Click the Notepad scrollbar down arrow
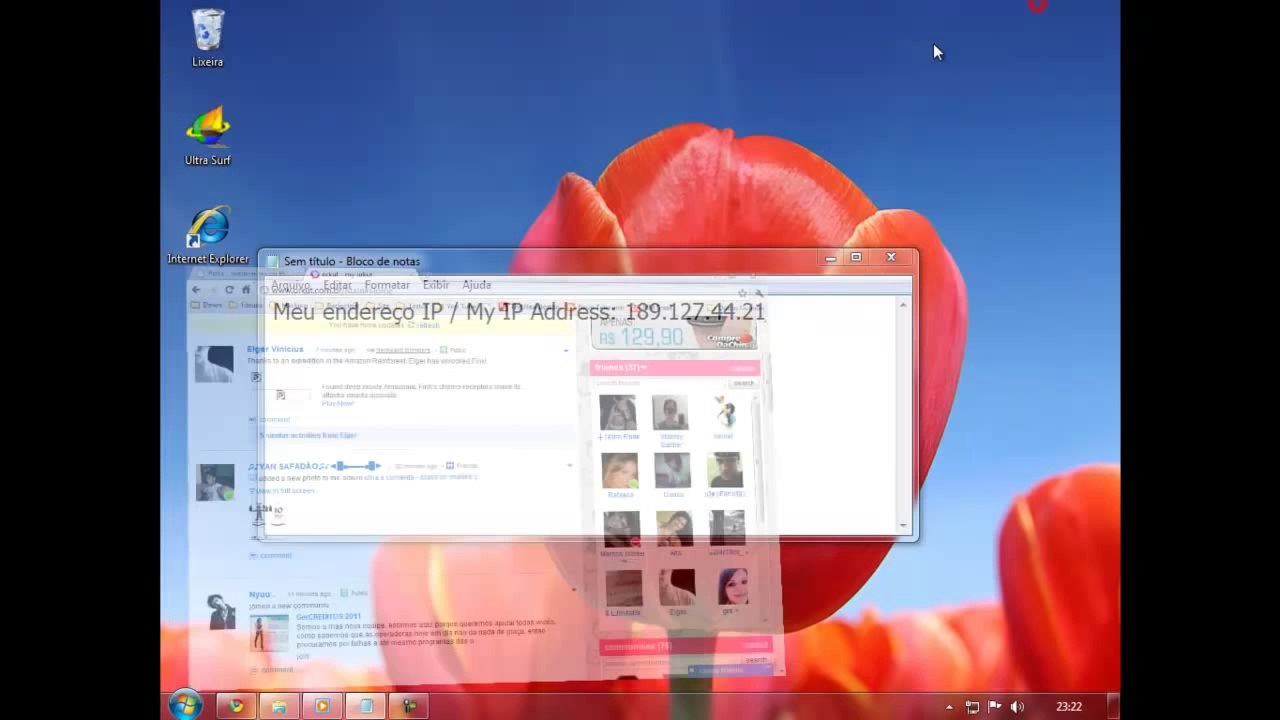Image resolution: width=1280 pixels, height=720 pixels. tap(903, 525)
